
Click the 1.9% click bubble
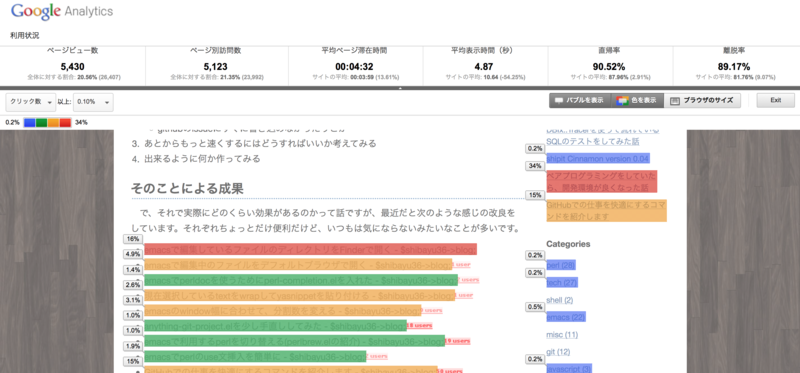click(x=133, y=346)
